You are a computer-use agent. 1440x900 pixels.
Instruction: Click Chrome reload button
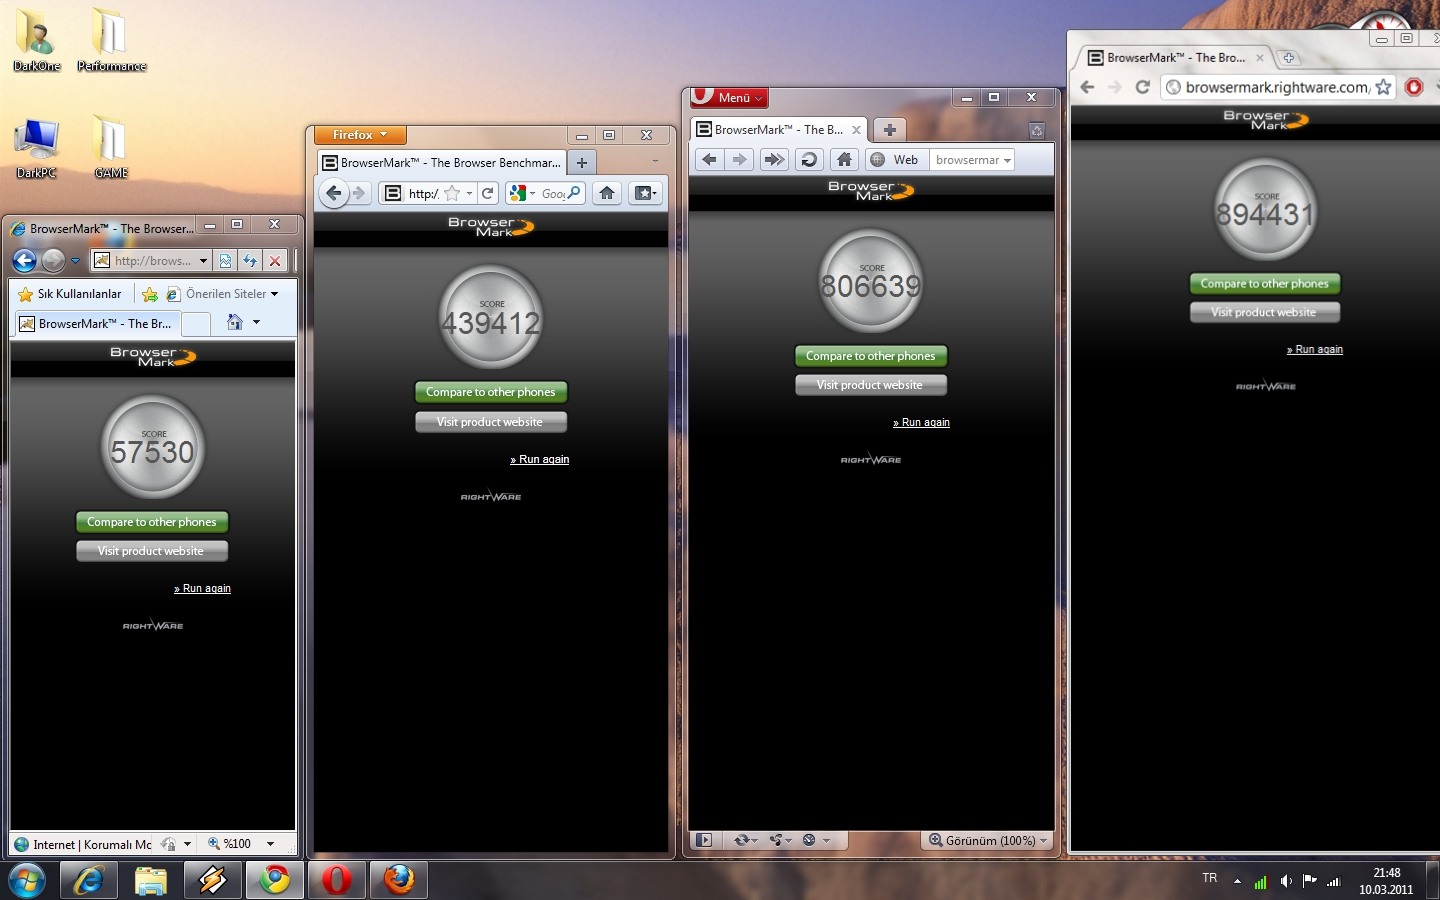tap(1142, 87)
